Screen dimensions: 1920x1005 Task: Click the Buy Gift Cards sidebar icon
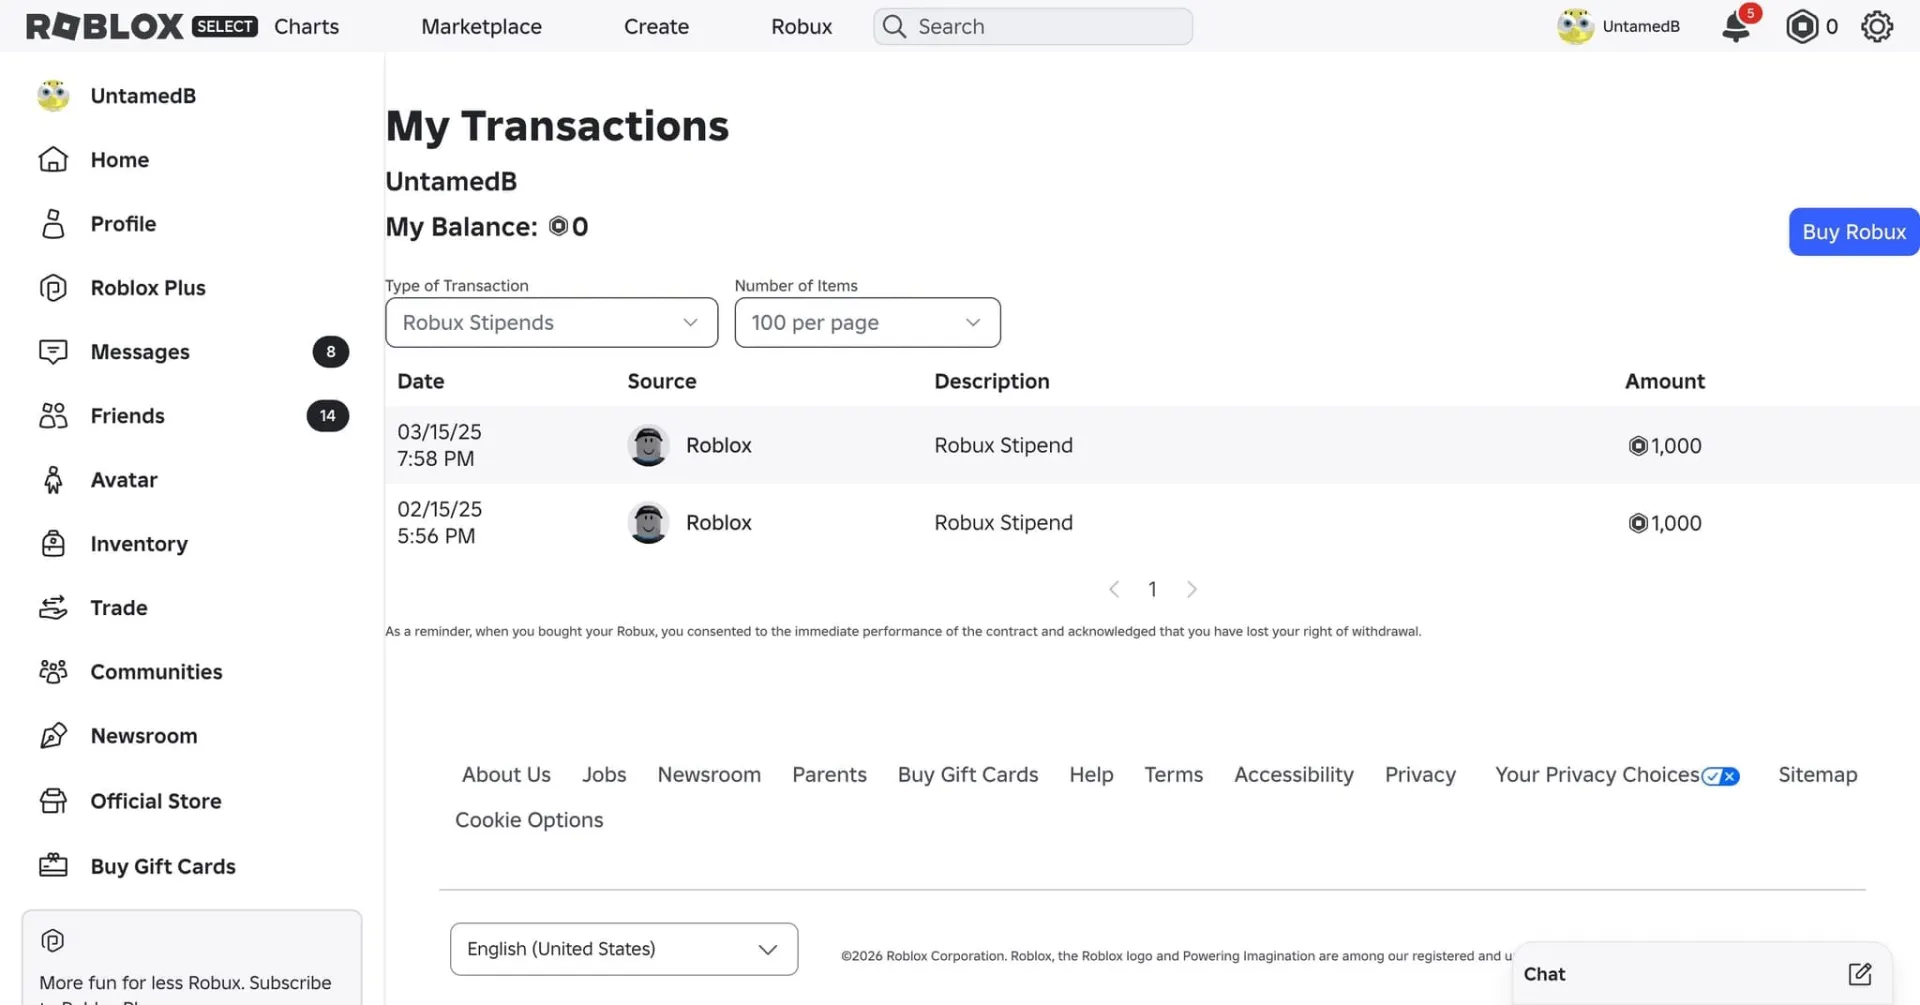(53, 865)
